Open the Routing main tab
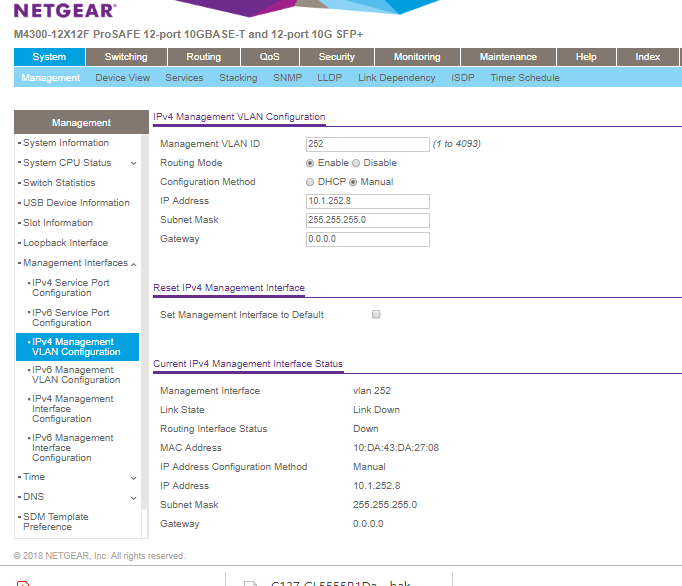 tap(204, 57)
